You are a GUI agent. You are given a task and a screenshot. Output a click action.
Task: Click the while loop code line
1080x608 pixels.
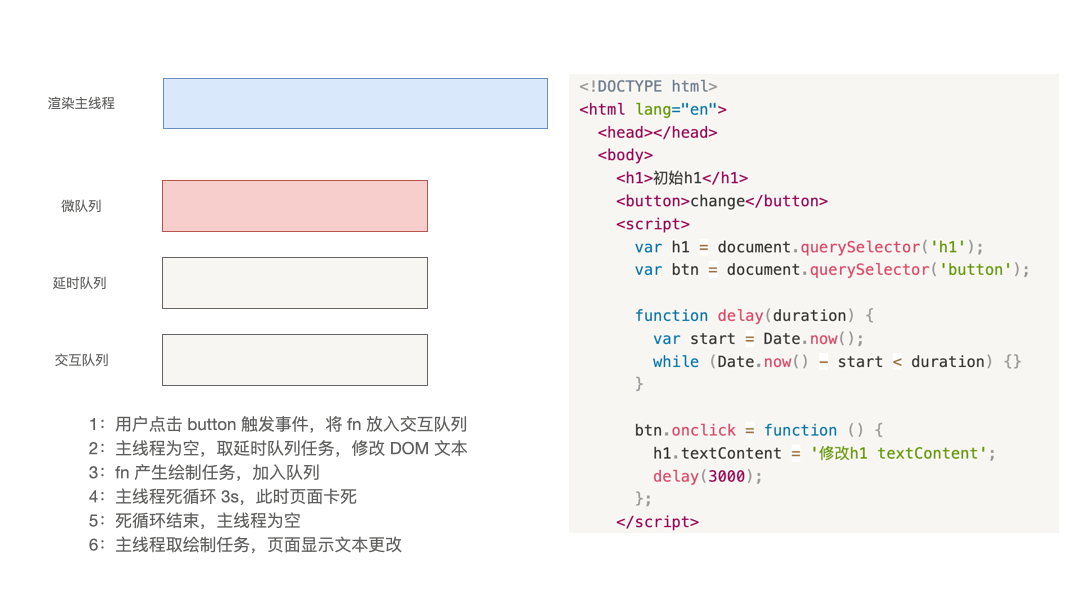[837, 361]
